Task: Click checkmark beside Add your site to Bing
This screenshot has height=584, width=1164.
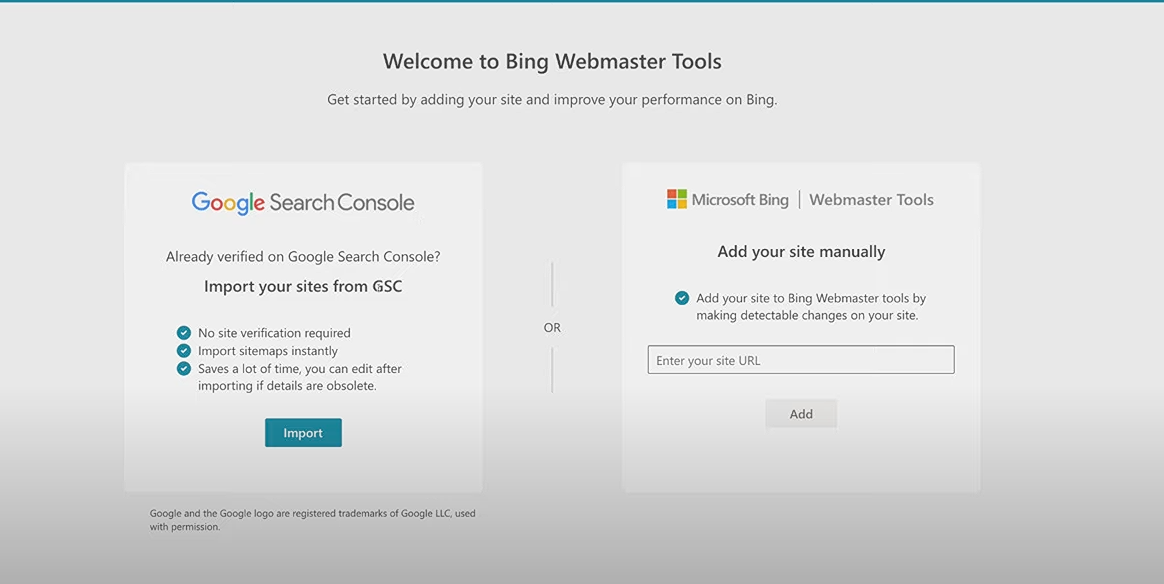Action: pyautogui.click(x=682, y=298)
